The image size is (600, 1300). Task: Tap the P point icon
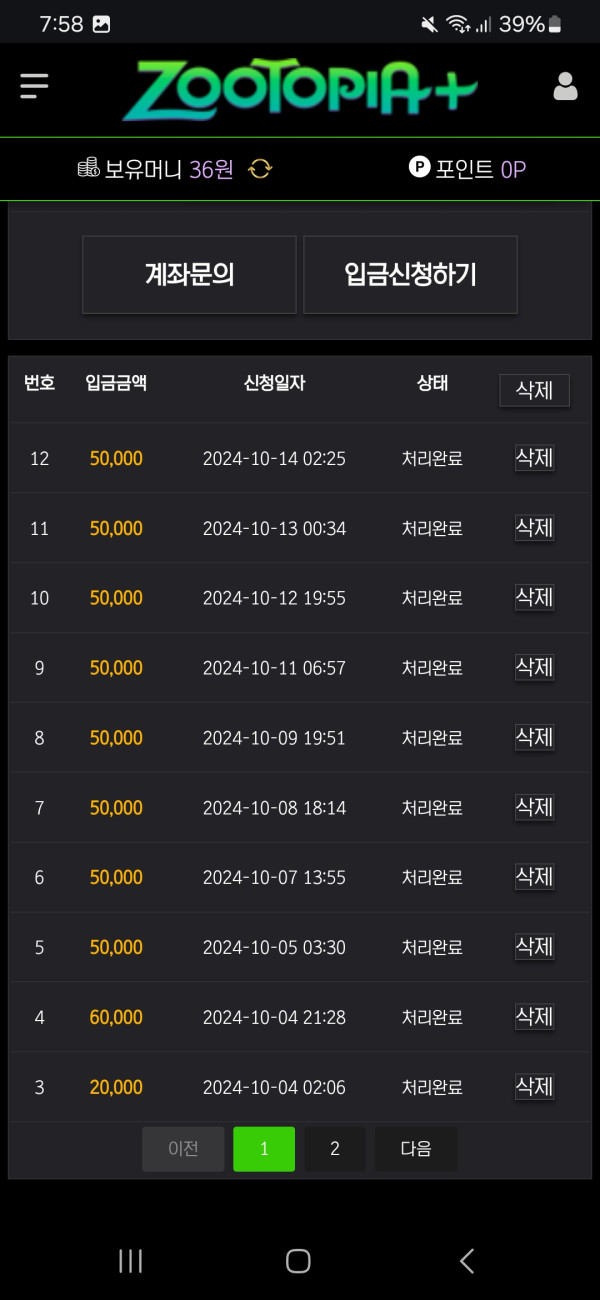pos(419,167)
